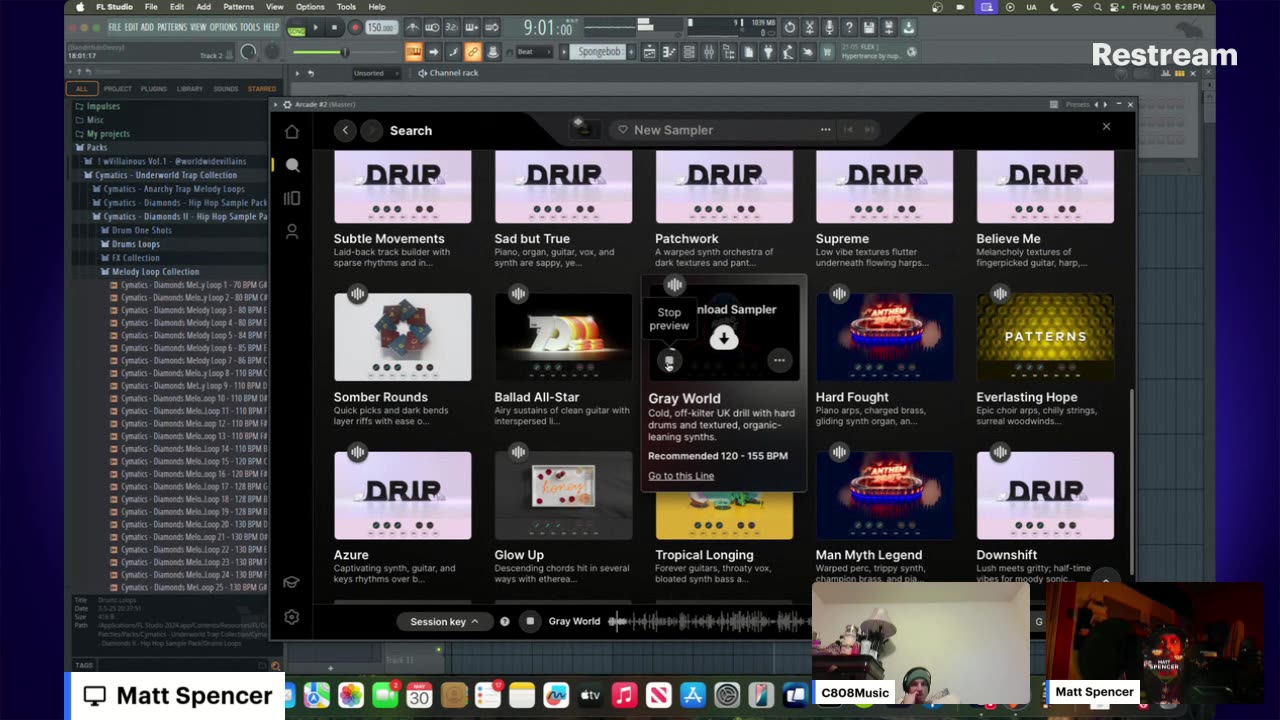Open session key help question icon
The image size is (1280, 720).
[x=505, y=621]
